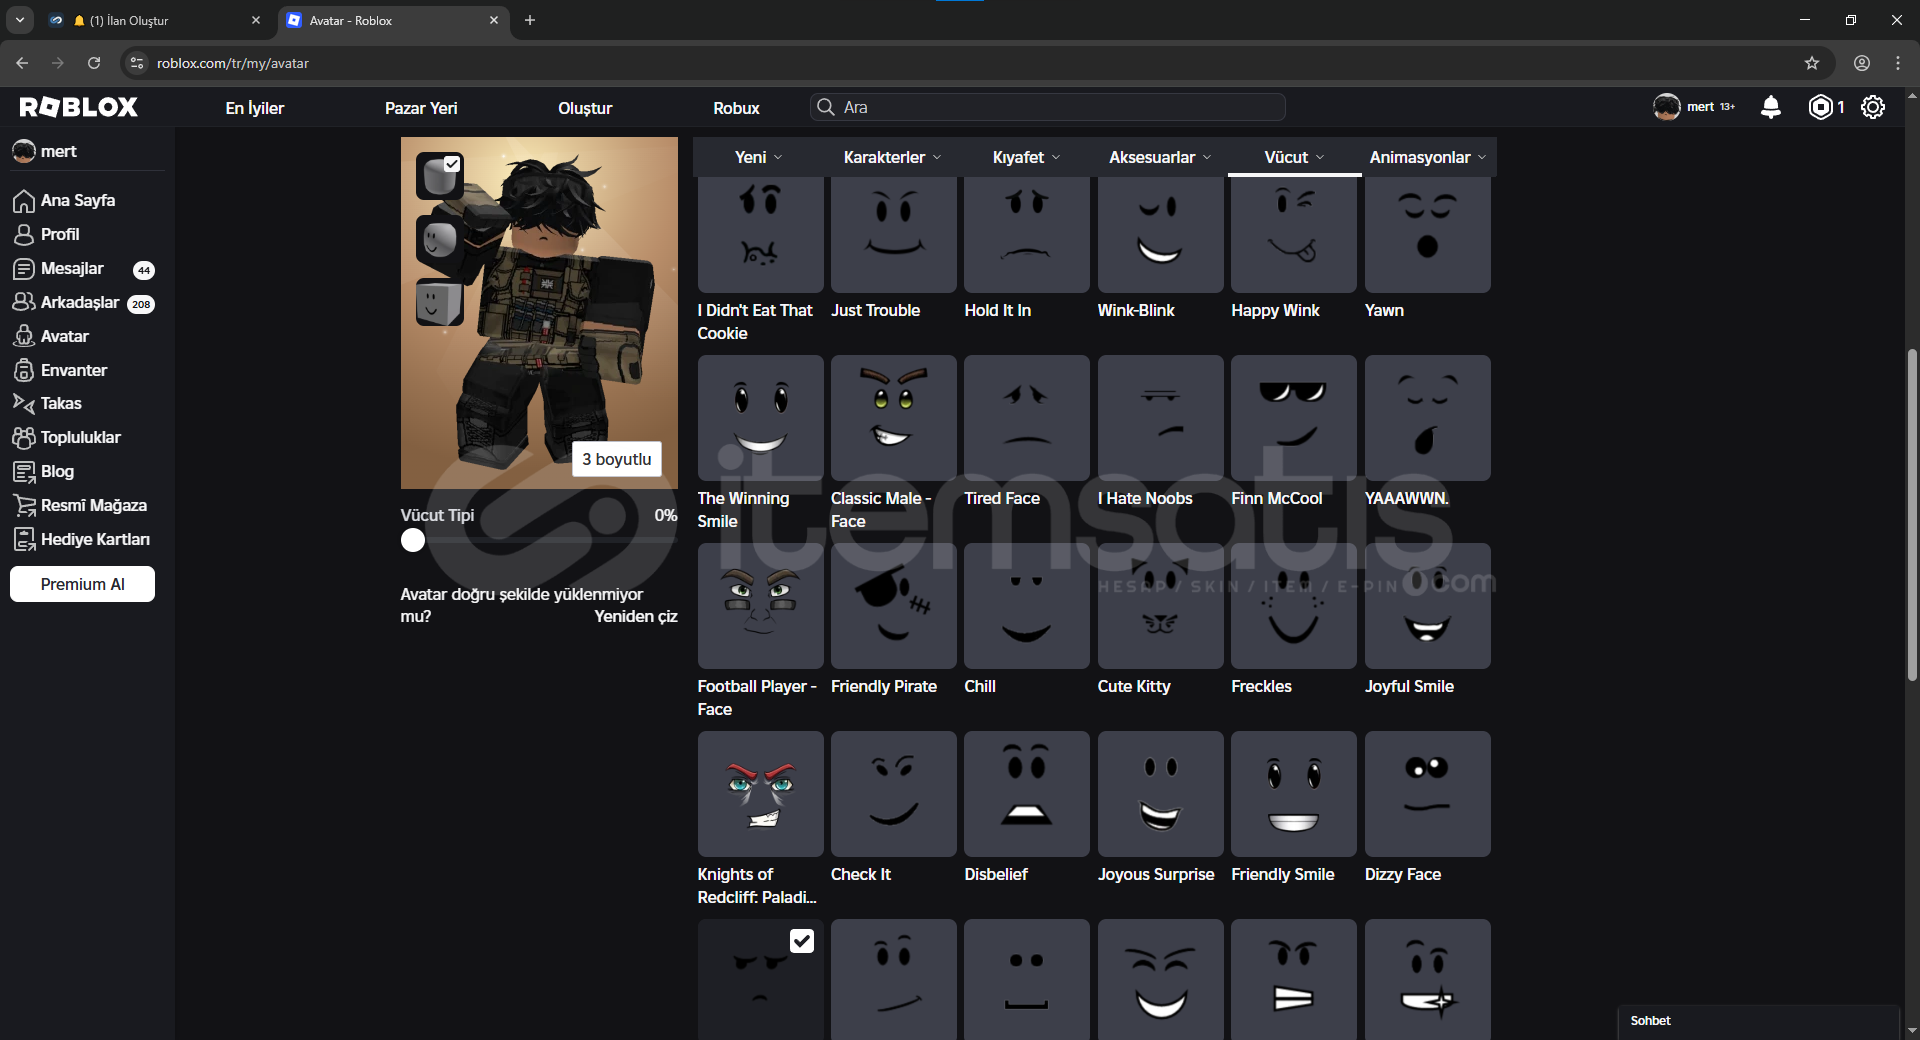This screenshot has height=1040, width=1920.
Task: Open a new browser tab
Action: (530, 20)
